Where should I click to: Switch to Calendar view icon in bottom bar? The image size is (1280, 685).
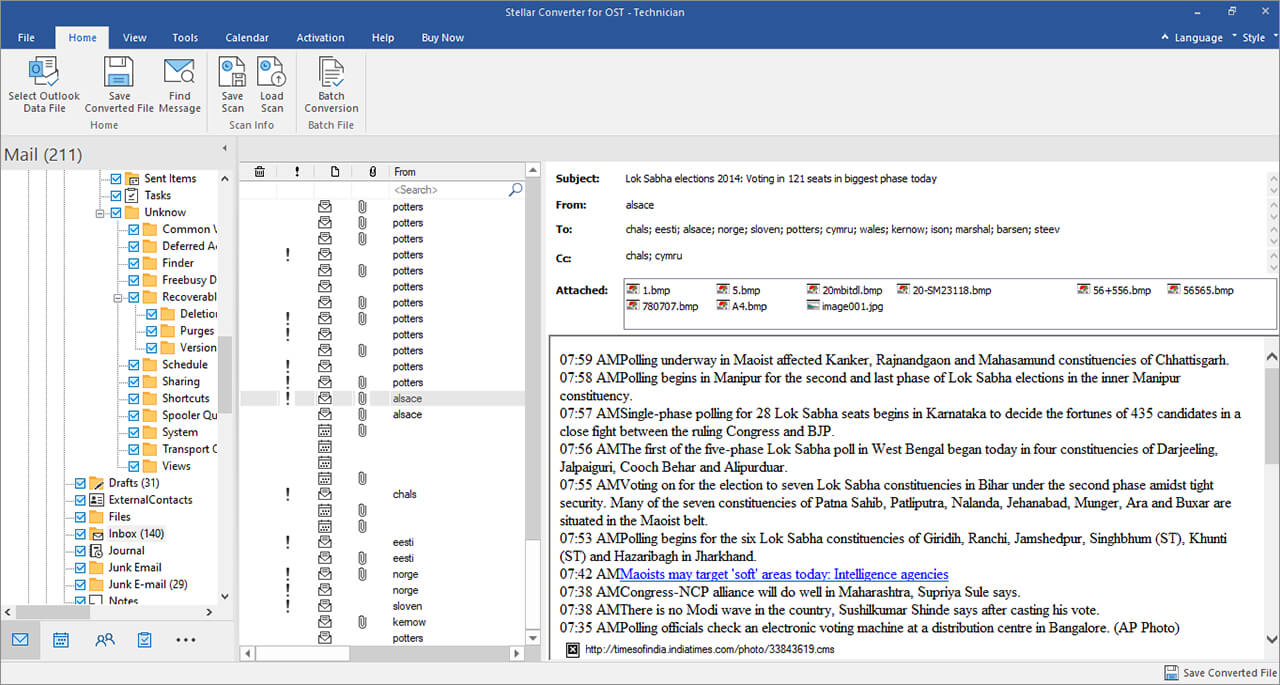point(61,640)
